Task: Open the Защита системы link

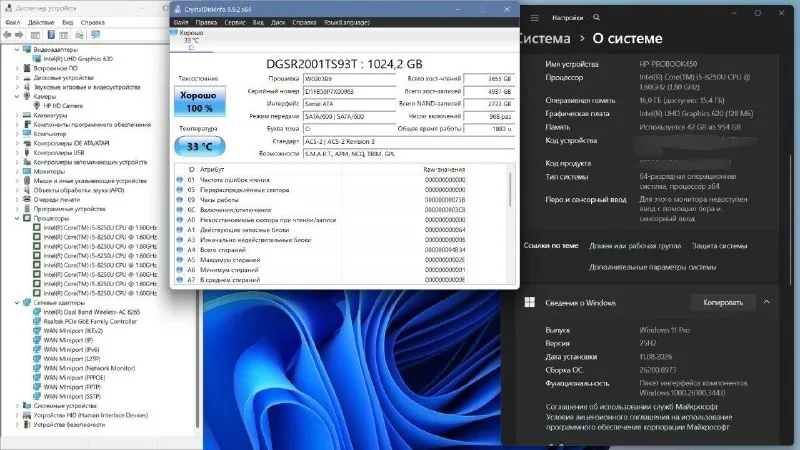Action: (719, 246)
